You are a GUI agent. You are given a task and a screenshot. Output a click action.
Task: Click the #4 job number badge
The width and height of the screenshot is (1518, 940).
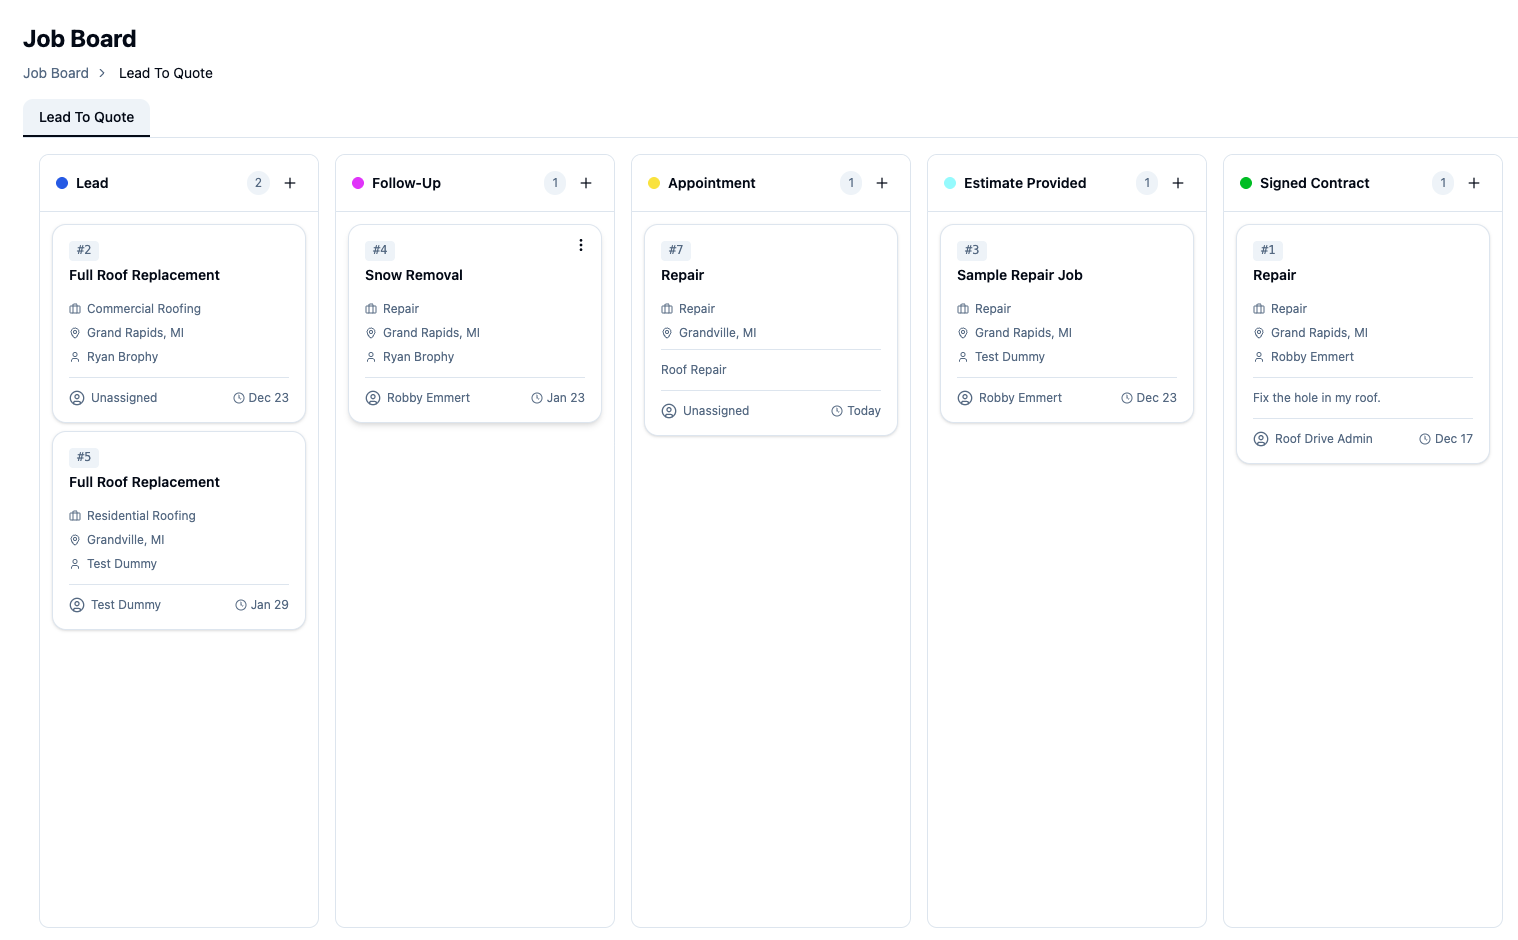(380, 250)
